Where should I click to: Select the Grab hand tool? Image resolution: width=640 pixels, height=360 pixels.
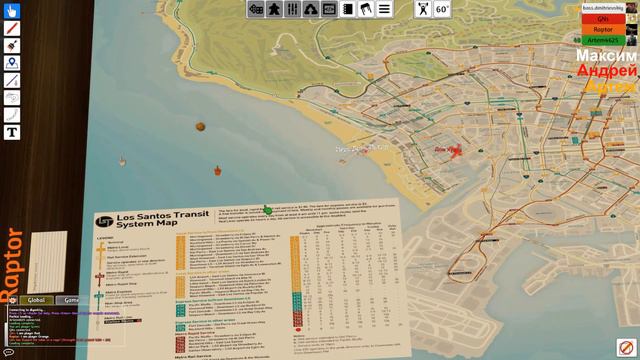[12, 11]
